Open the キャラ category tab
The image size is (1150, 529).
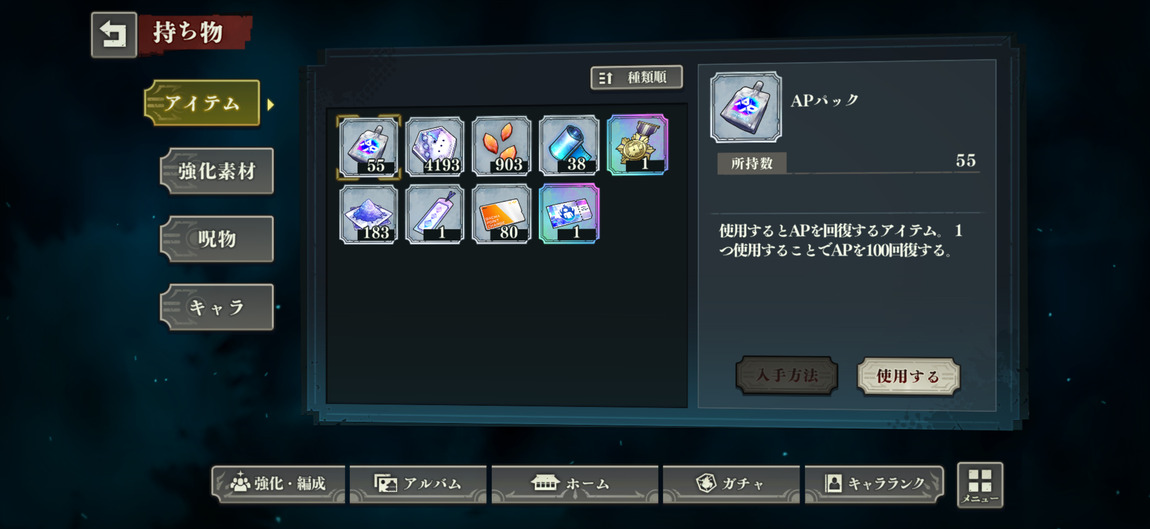(x=216, y=307)
